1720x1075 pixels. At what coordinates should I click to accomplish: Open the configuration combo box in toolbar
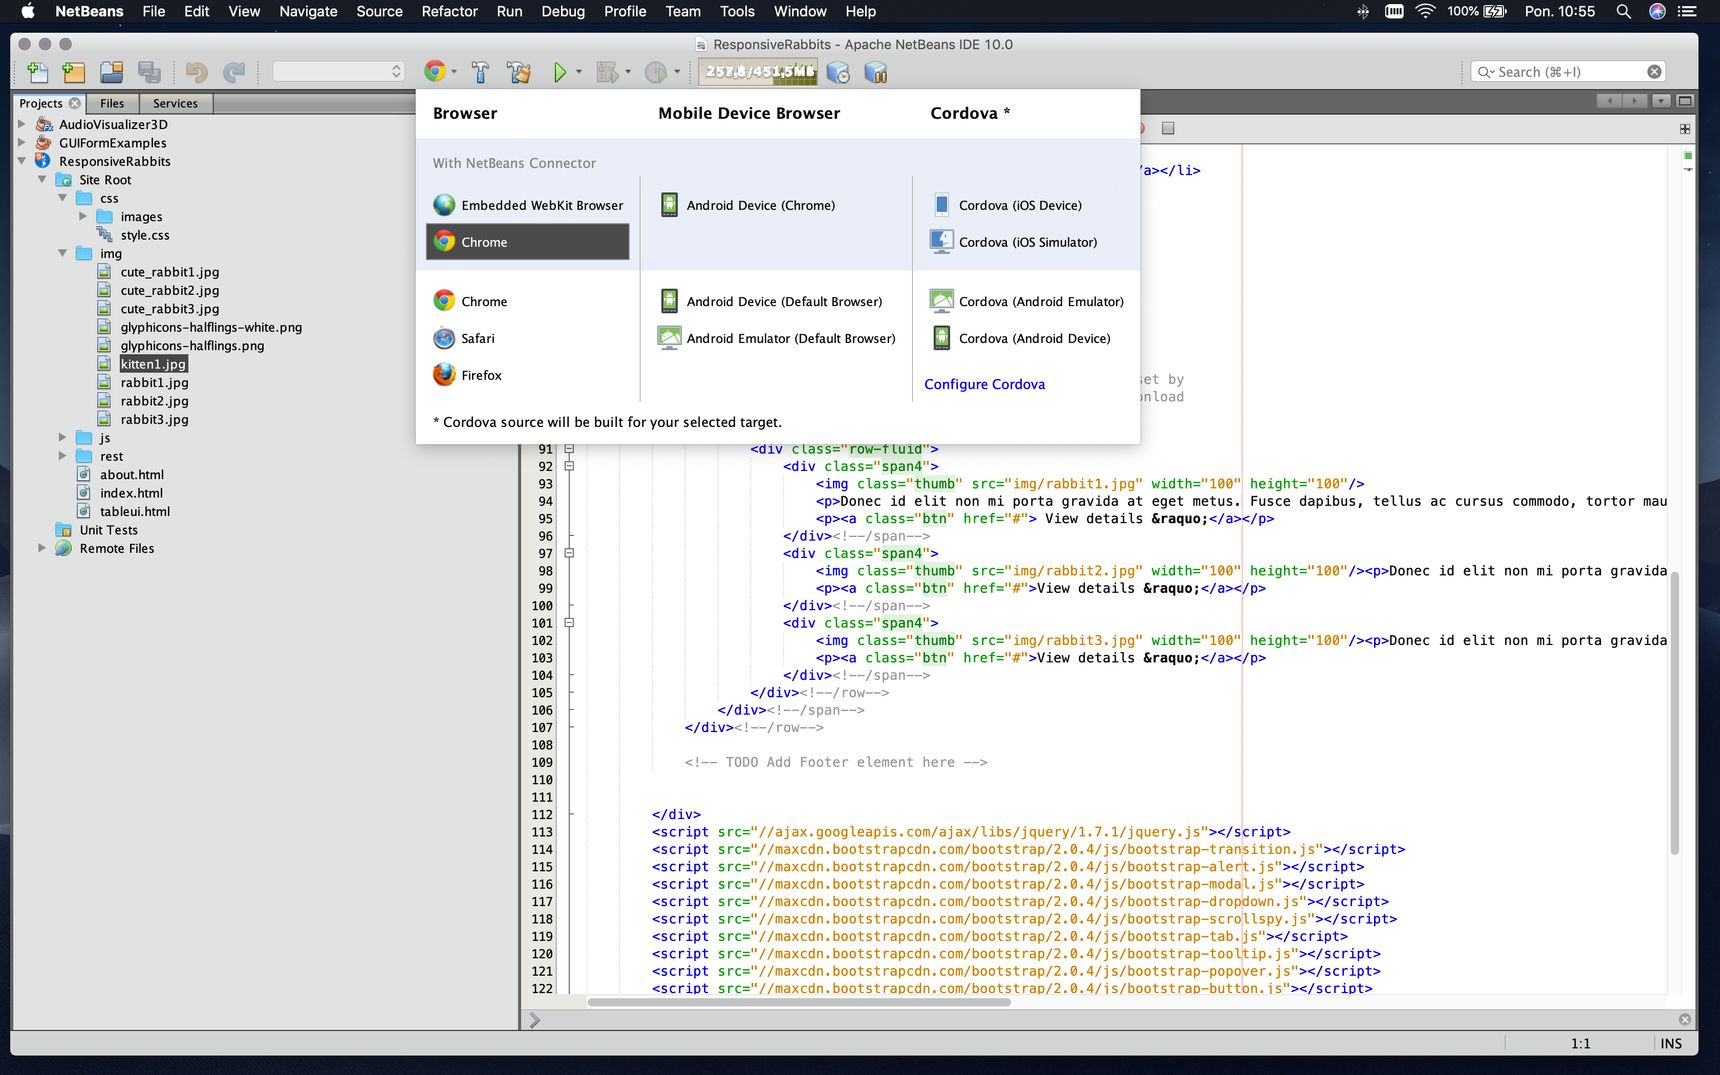(339, 71)
